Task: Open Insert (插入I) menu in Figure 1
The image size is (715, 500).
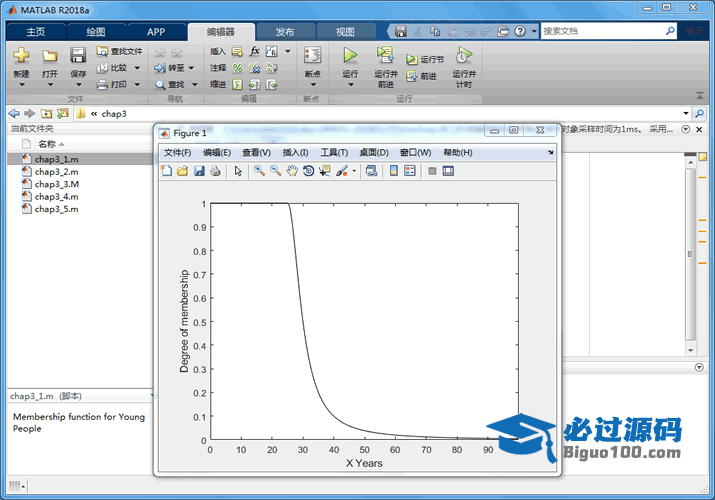Action: coord(295,152)
